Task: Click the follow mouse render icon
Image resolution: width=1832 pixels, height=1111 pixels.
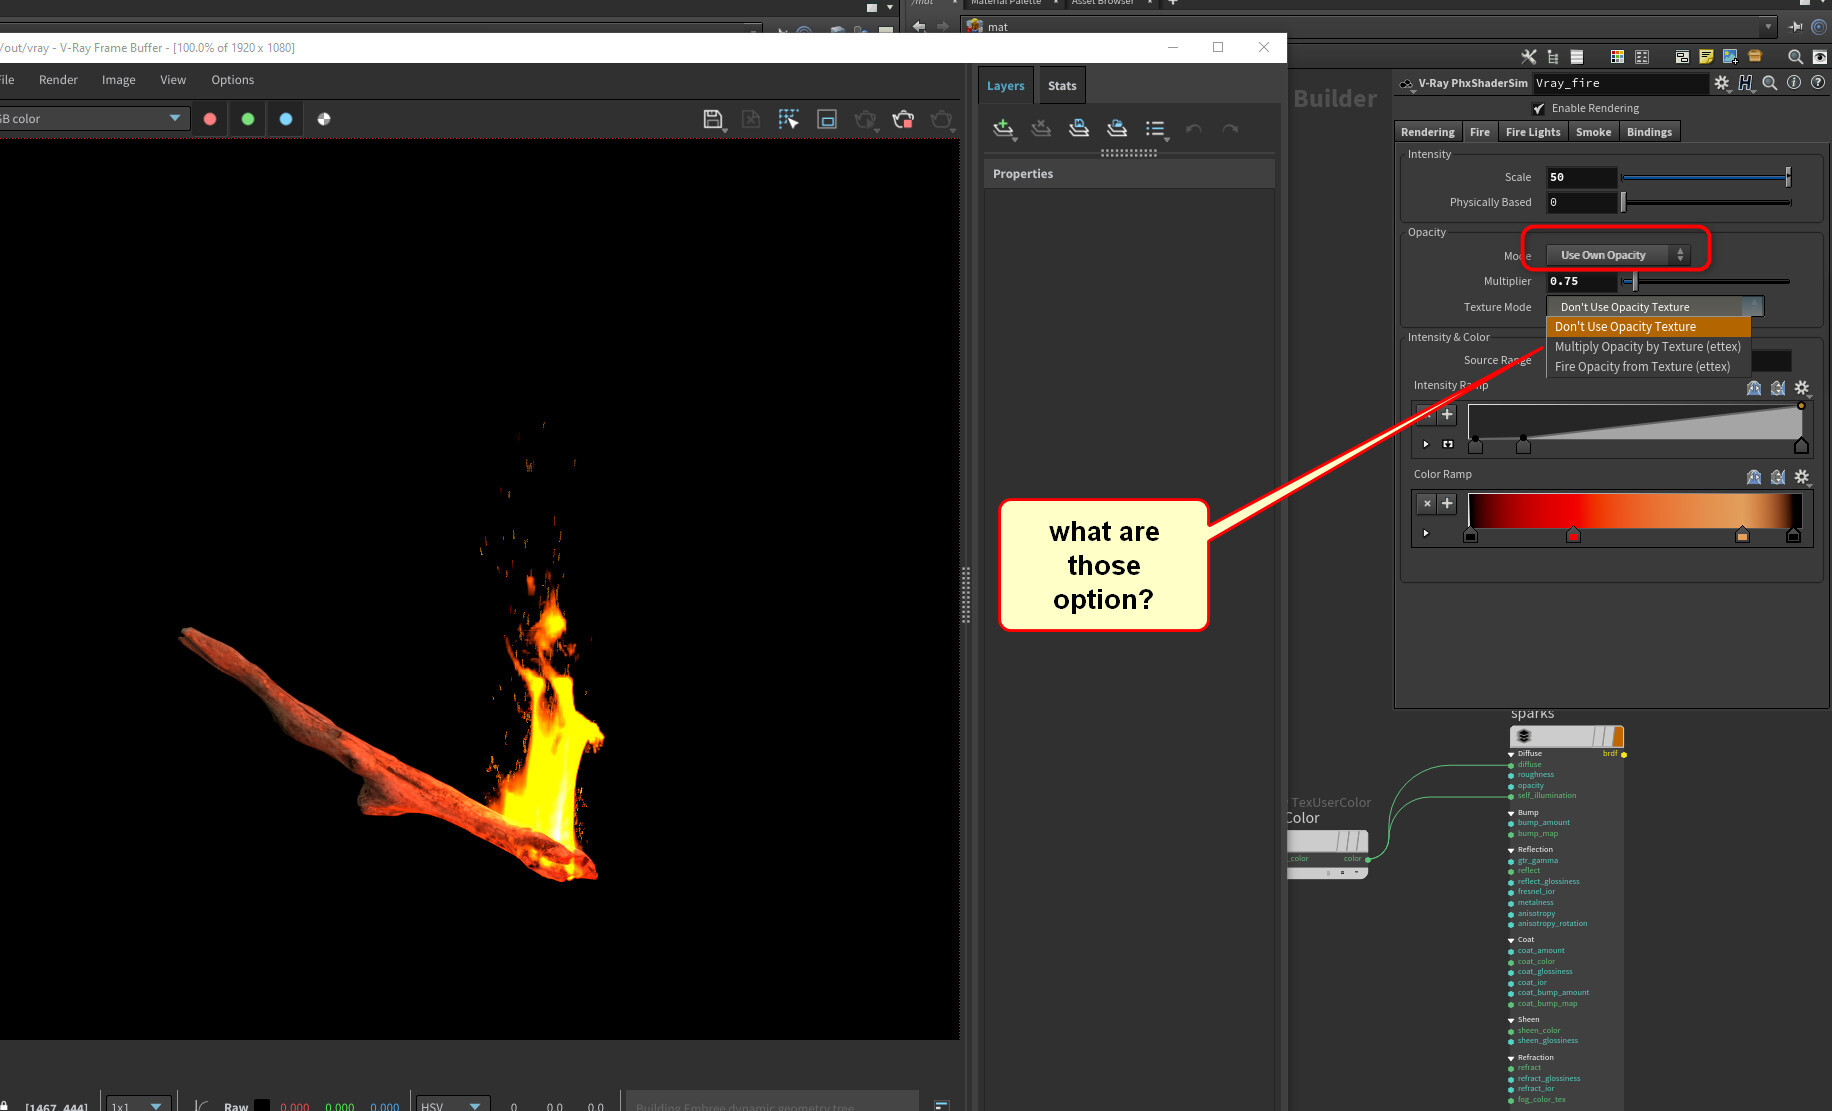Action: [789, 120]
